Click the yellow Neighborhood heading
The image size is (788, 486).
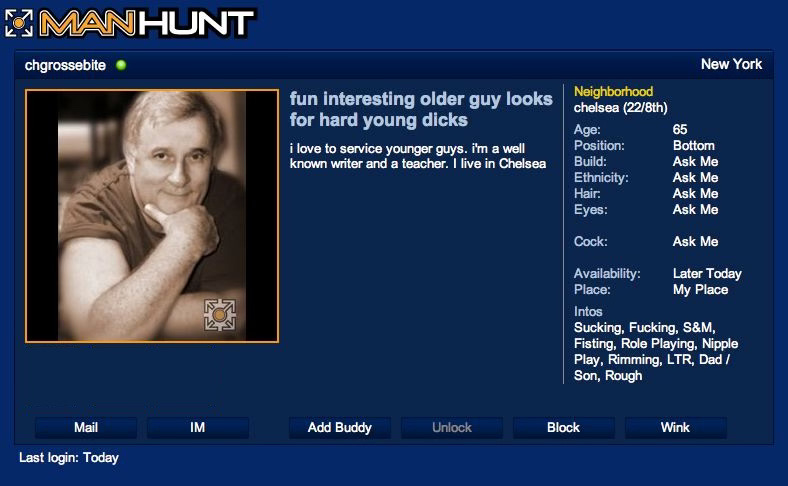pyautogui.click(x=614, y=91)
